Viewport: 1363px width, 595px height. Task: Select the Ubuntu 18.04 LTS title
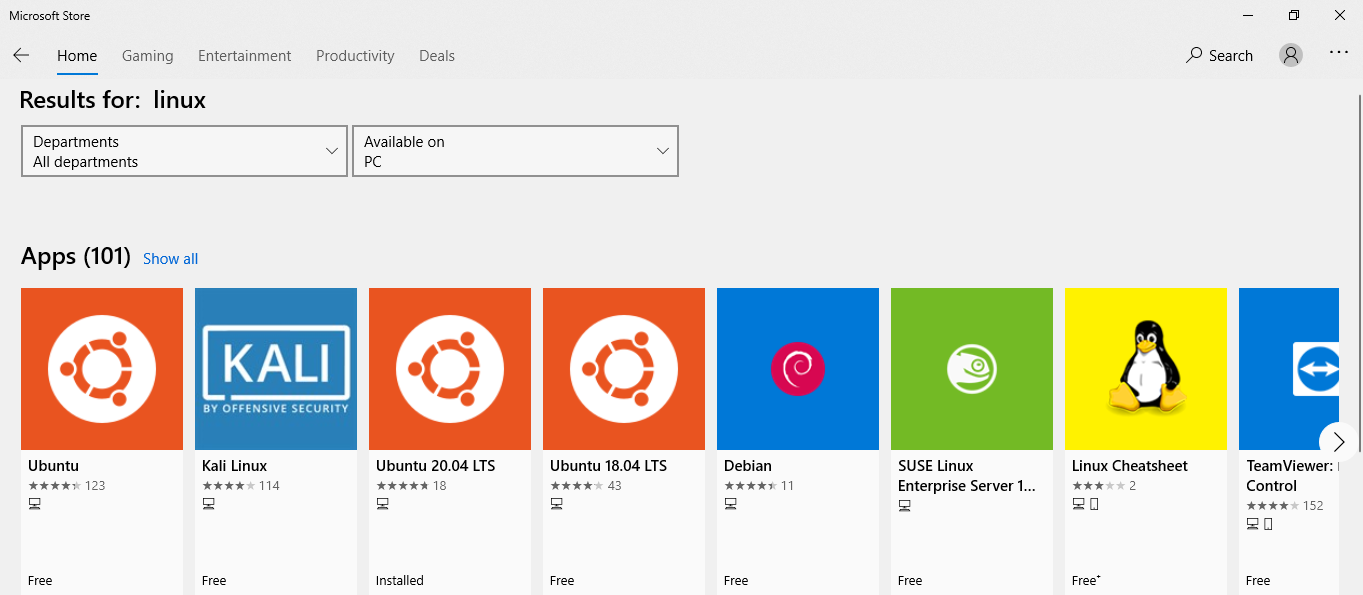609,466
